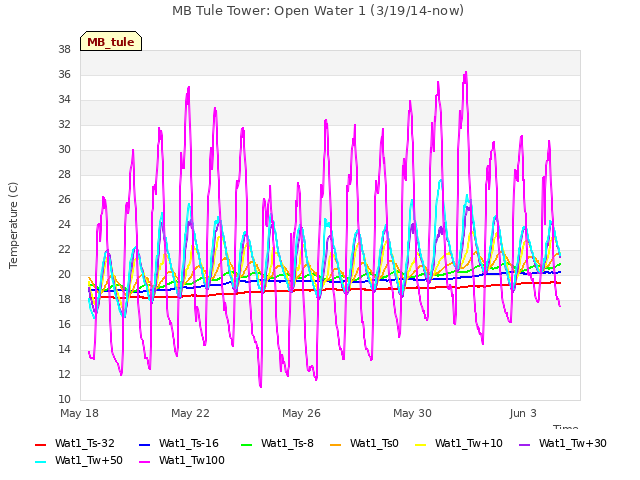Click the purple Wat1_Tw+30 color swatch
The width and height of the screenshot is (640, 480).
click(524, 444)
